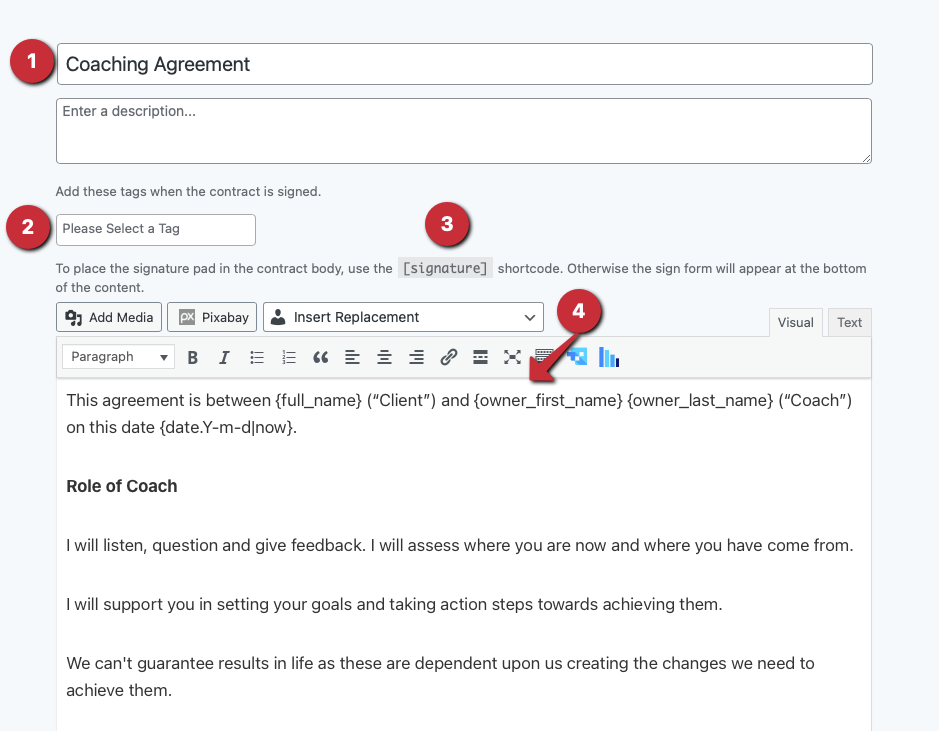Insert a numbered list
Image resolution: width=939 pixels, height=731 pixels.
289,357
